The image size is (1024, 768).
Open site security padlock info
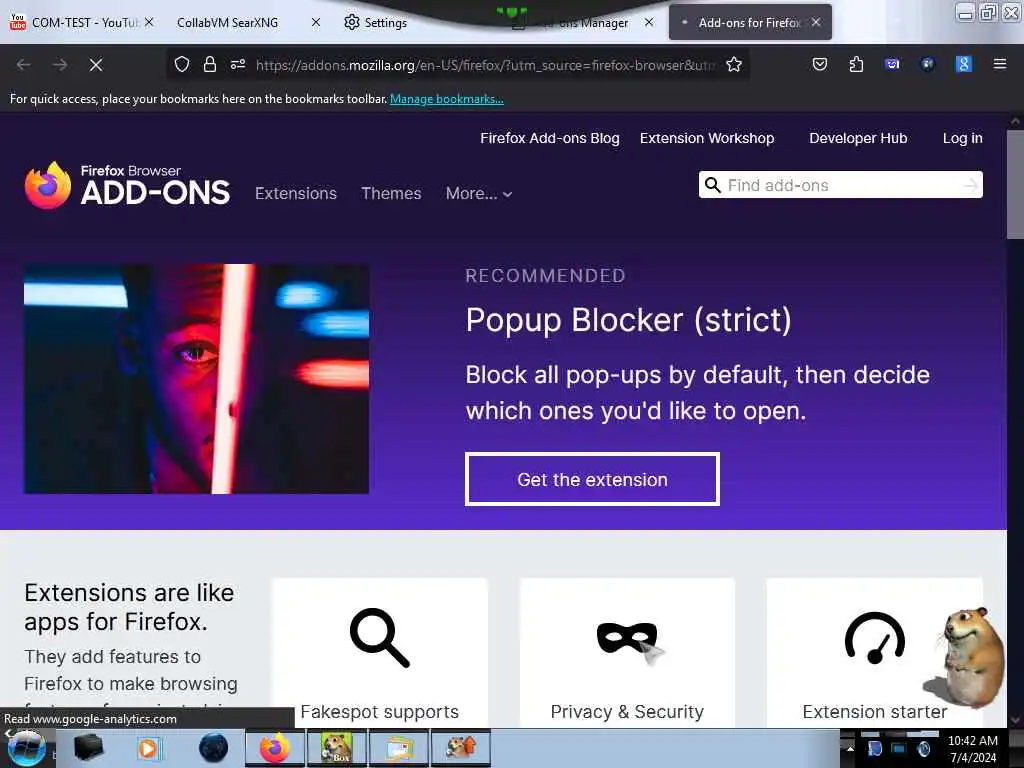coord(210,64)
